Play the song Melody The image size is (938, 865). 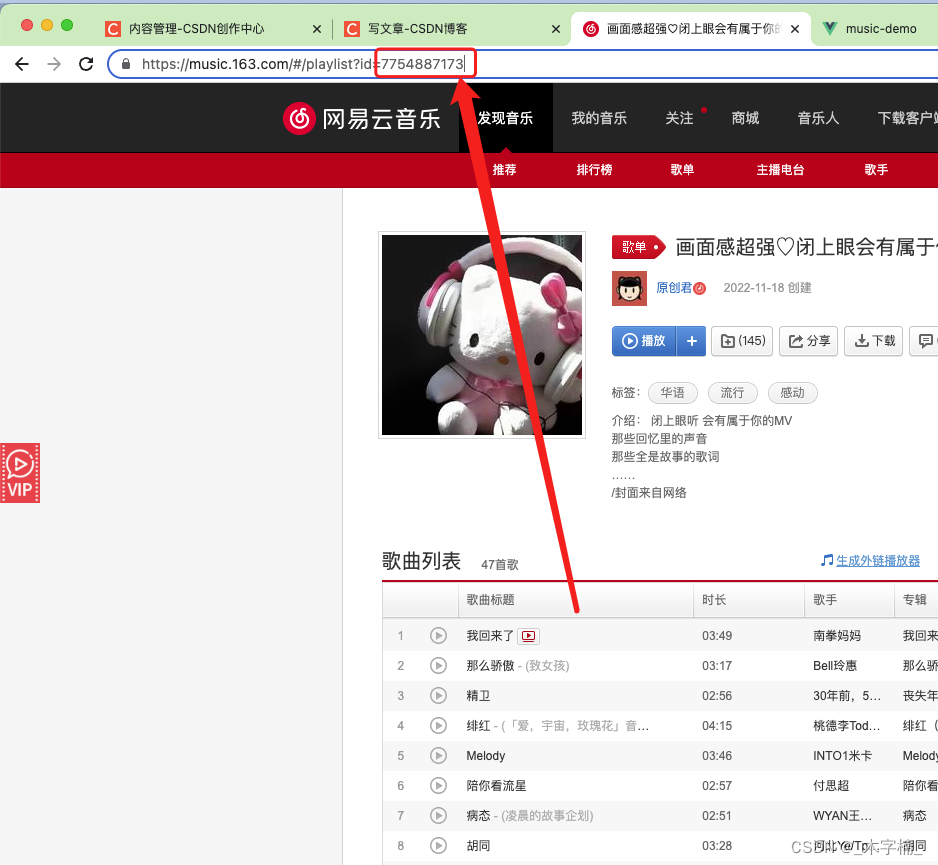point(438,756)
